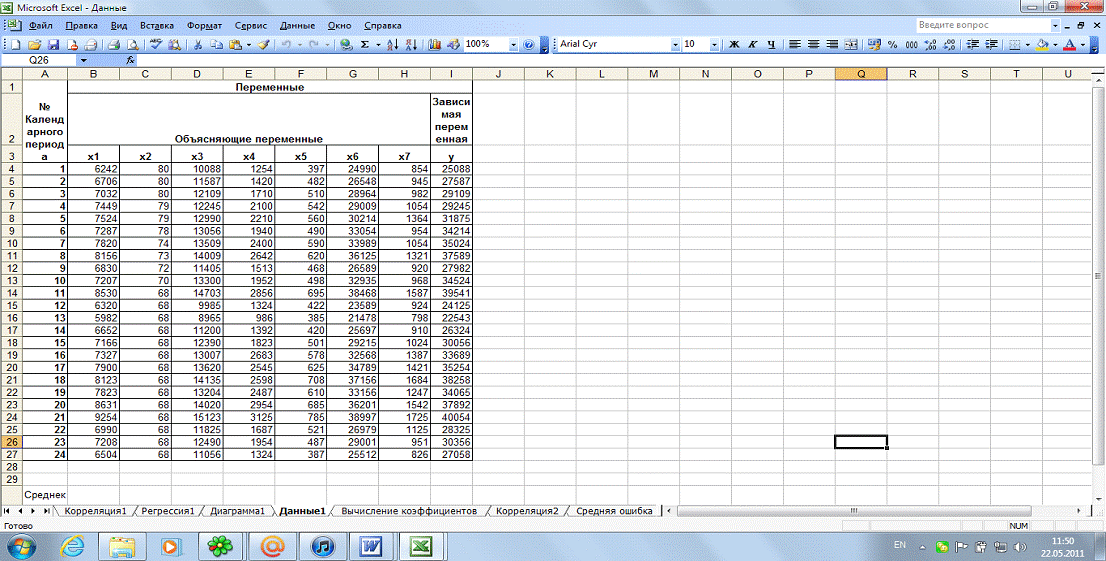1106x561 pixels.
Task: Click the Format Painter brush icon
Action: (x=264, y=45)
